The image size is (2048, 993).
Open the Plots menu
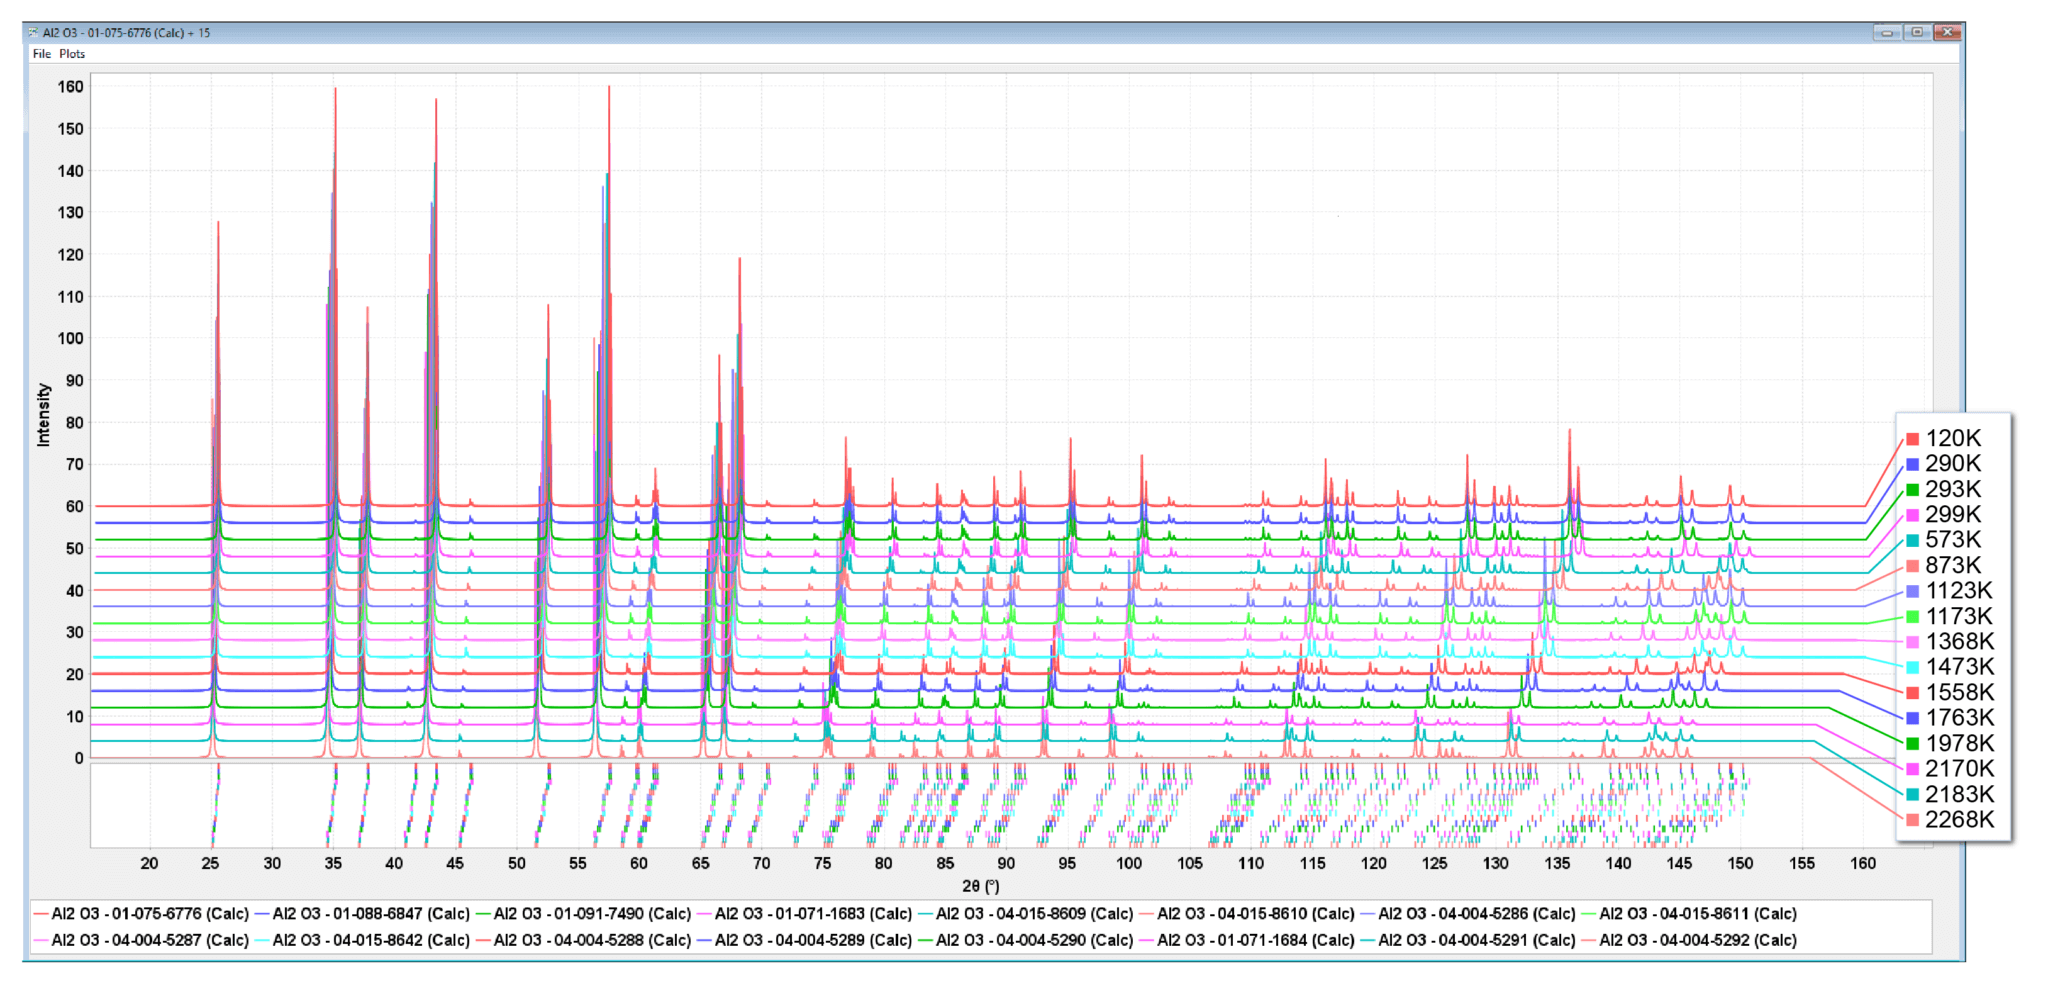72,54
